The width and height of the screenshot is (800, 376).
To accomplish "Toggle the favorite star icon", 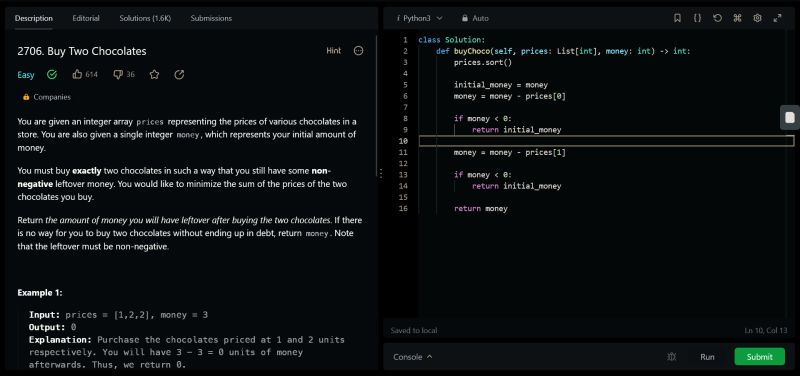I will coord(154,74).
